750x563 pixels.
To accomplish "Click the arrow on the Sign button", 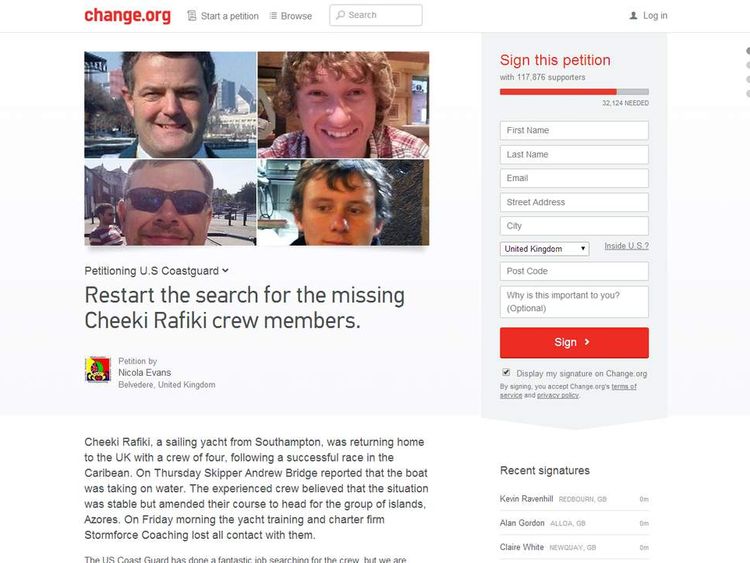I will [x=587, y=342].
